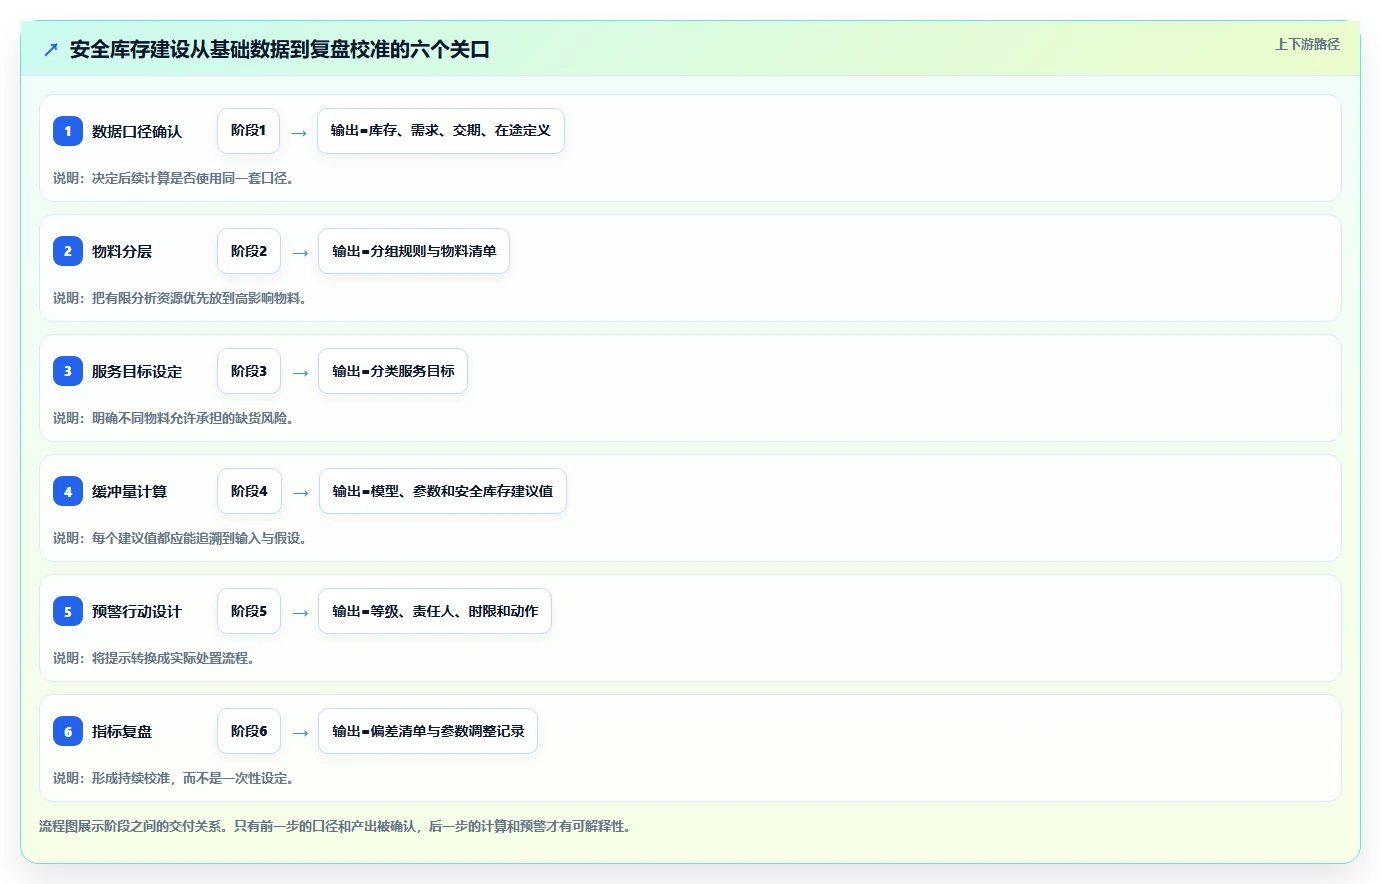Click the blue step number 1 badge
1381x884 pixels.
[x=68, y=131]
